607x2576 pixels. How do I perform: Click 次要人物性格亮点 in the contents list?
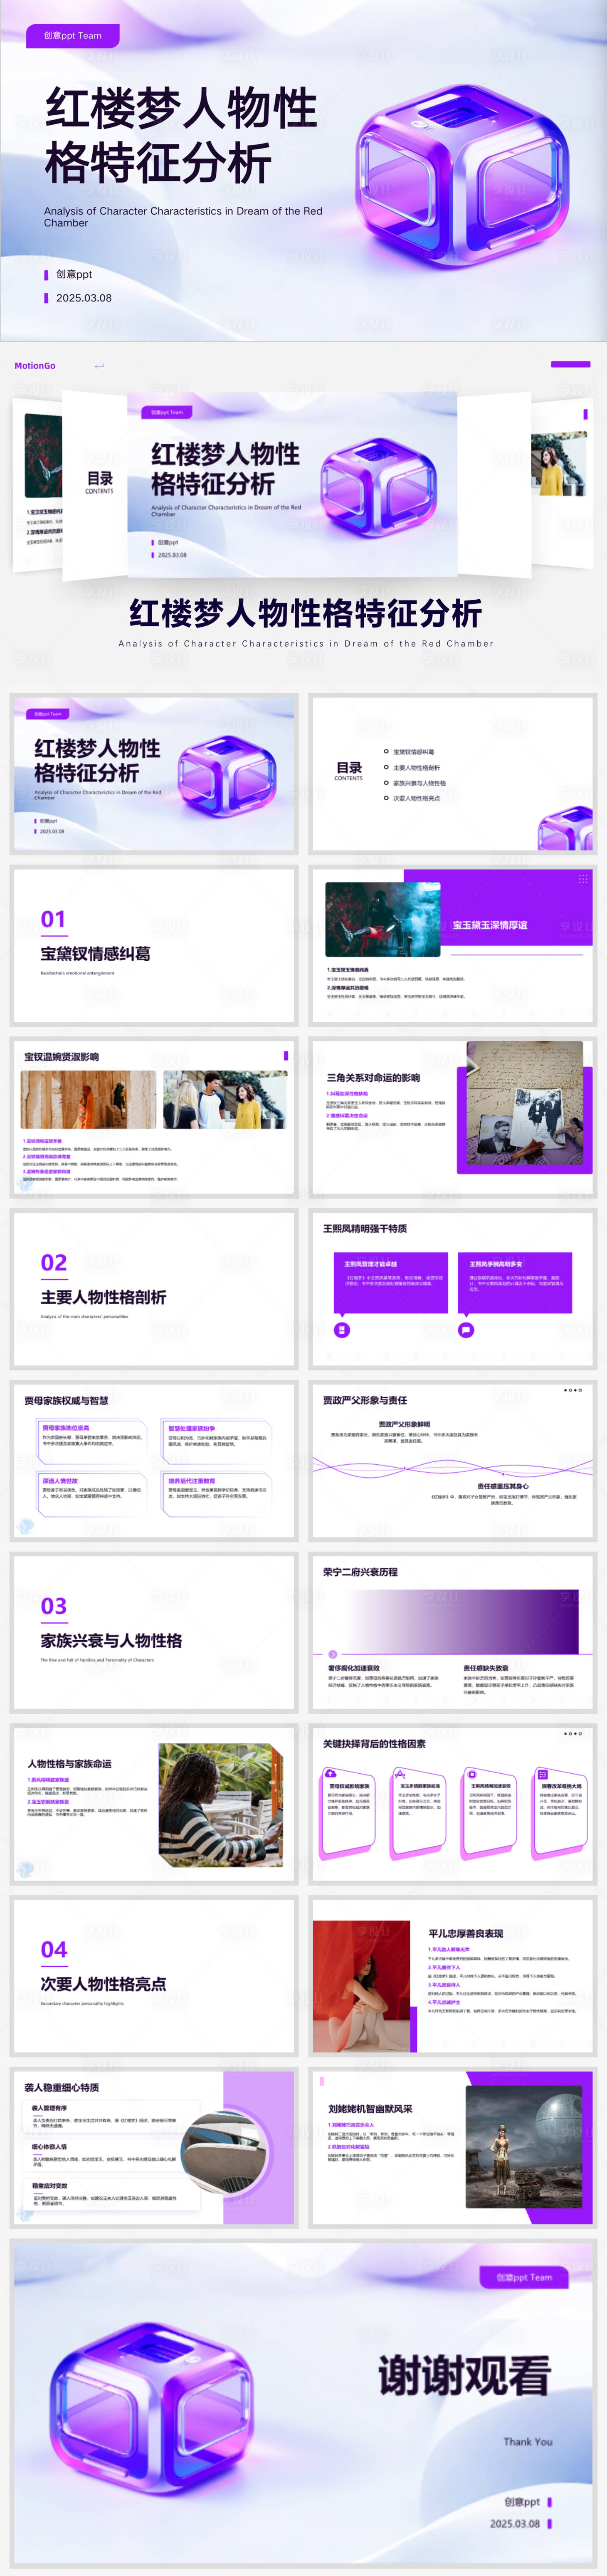416,799
